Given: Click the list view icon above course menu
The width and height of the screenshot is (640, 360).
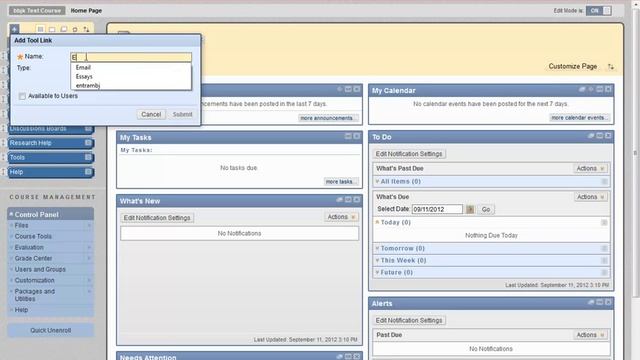Looking at the screenshot, I should 40,29.
